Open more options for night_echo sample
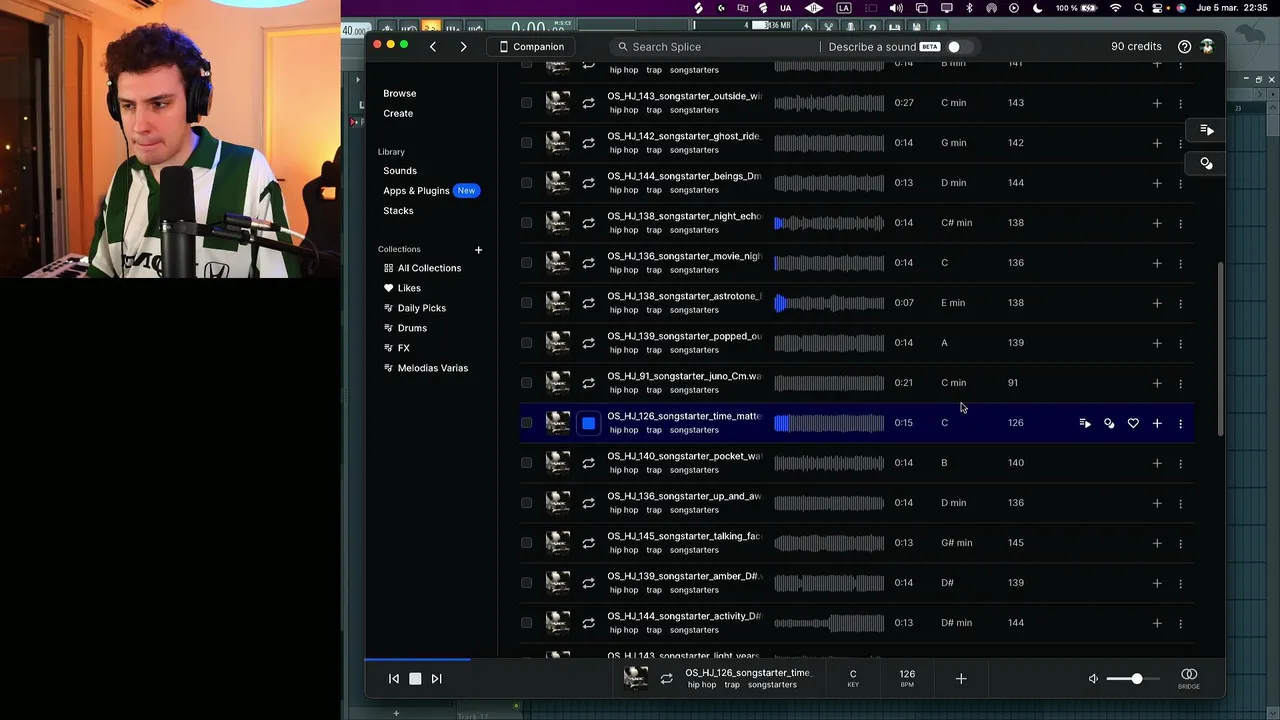Image resolution: width=1280 pixels, height=720 pixels. [1180, 223]
